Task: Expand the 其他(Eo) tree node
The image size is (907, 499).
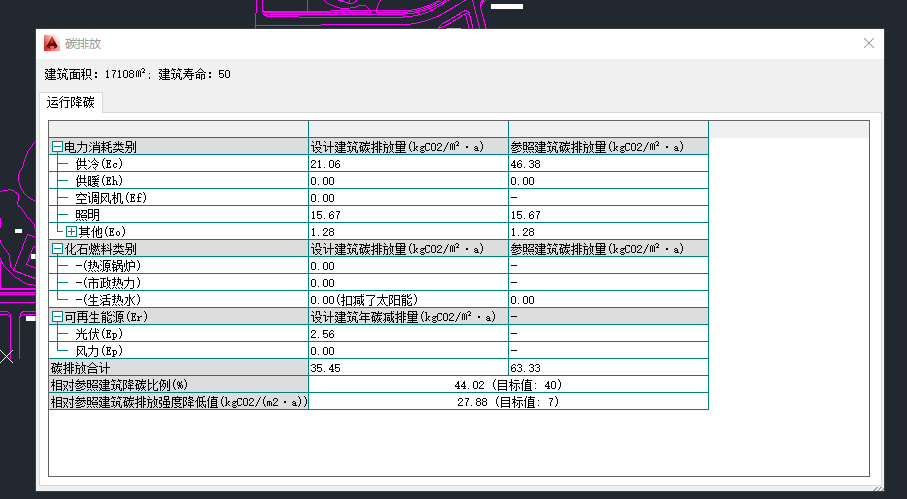Action: 71,232
